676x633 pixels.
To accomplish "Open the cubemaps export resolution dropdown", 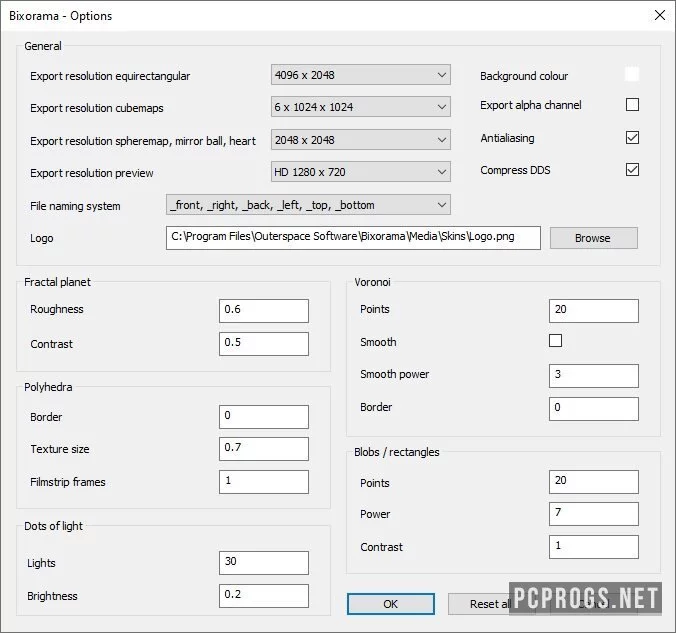I will point(361,107).
